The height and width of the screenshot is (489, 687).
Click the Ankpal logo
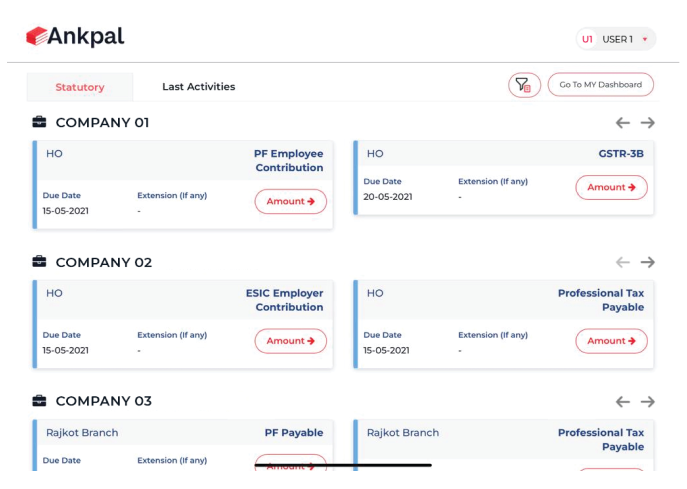75,36
